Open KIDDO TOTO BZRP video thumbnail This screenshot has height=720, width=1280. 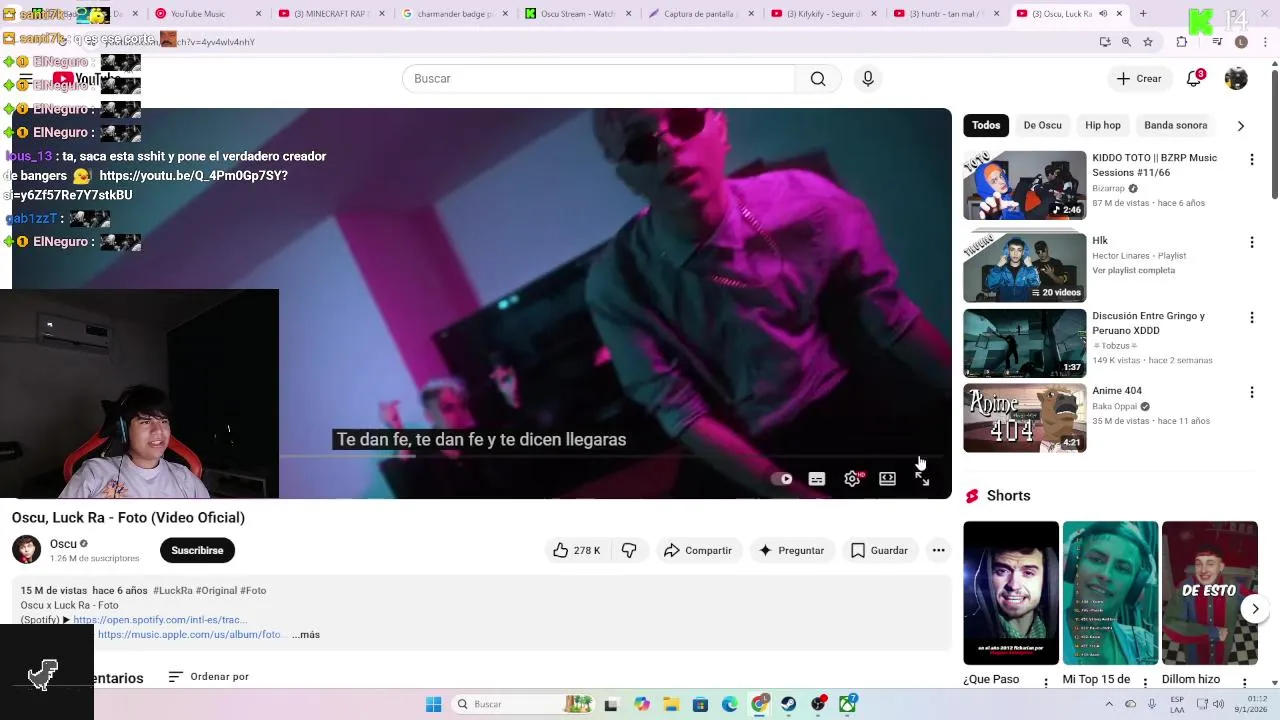[x=1025, y=185]
